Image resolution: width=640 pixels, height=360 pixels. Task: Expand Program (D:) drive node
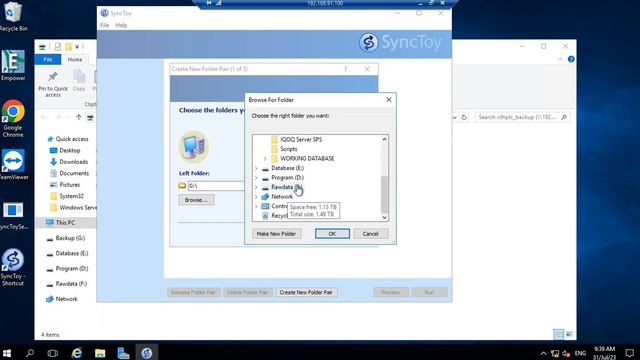tap(256, 178)
